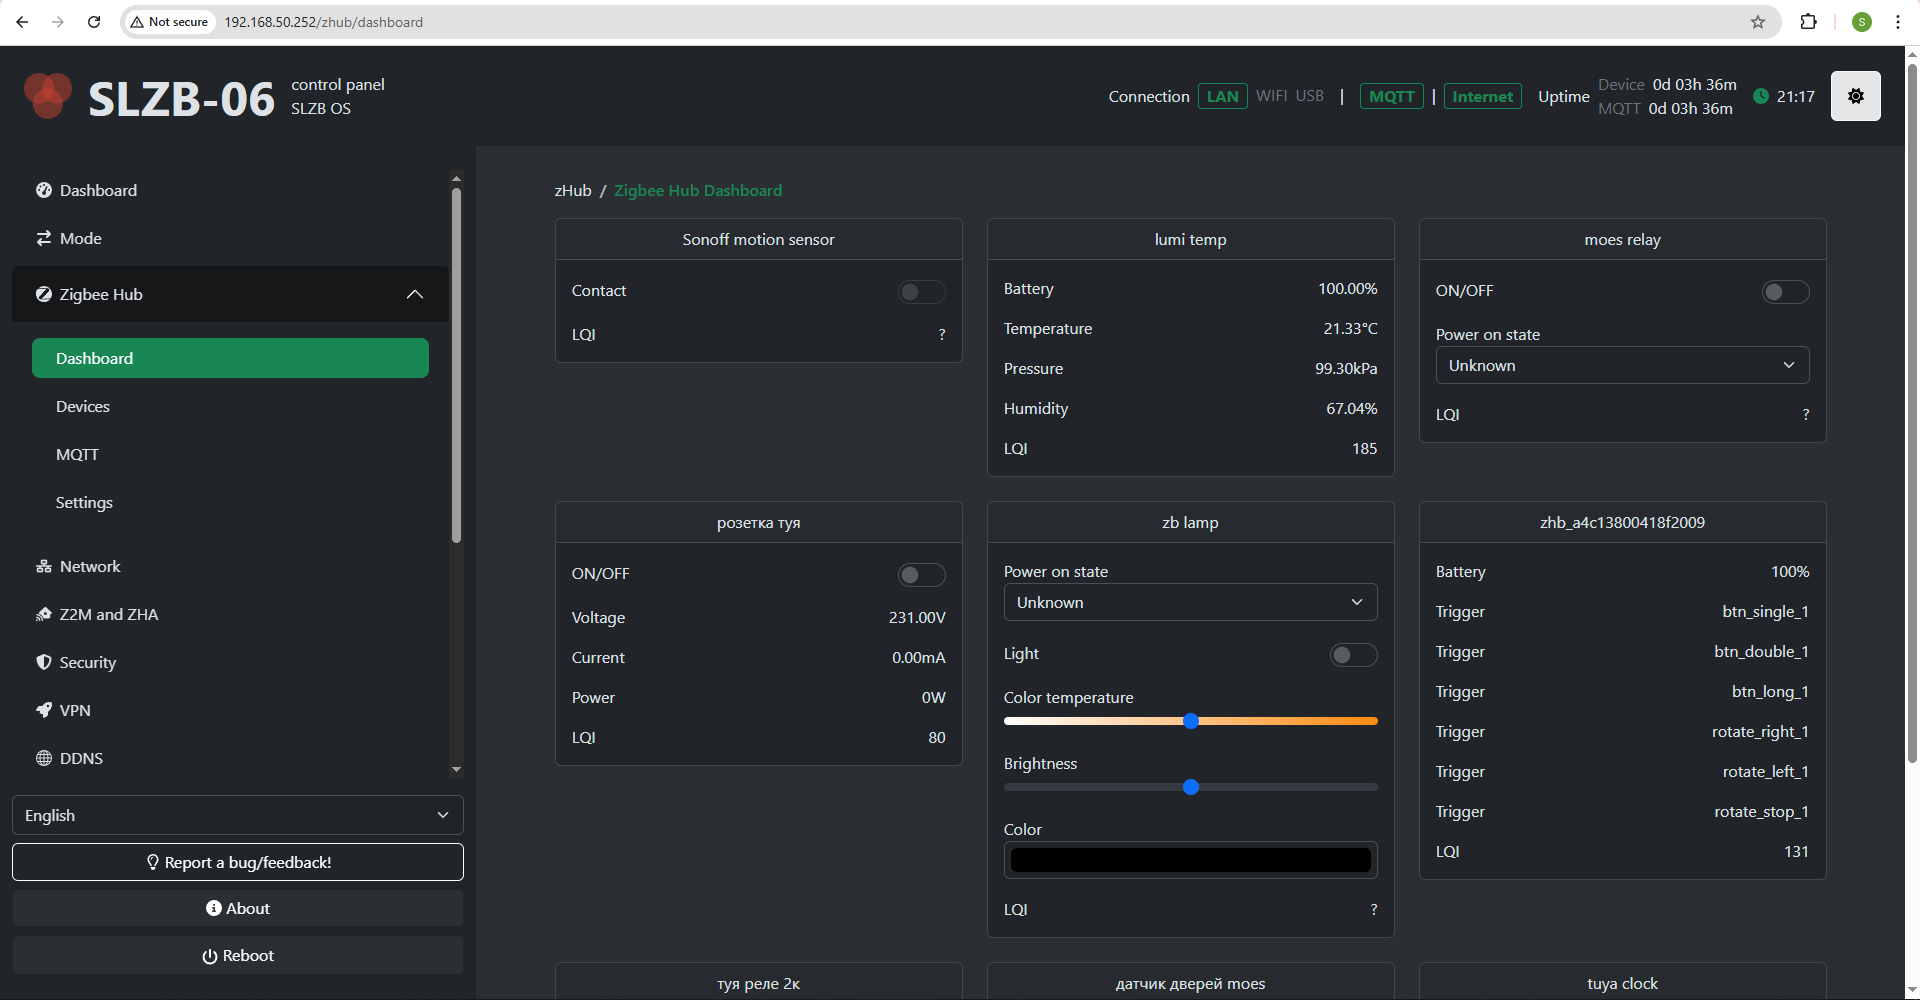The width and height of the screenshot is (1920, 1000).
Task: Open Security page shield icon
Action: pos(44,662)
